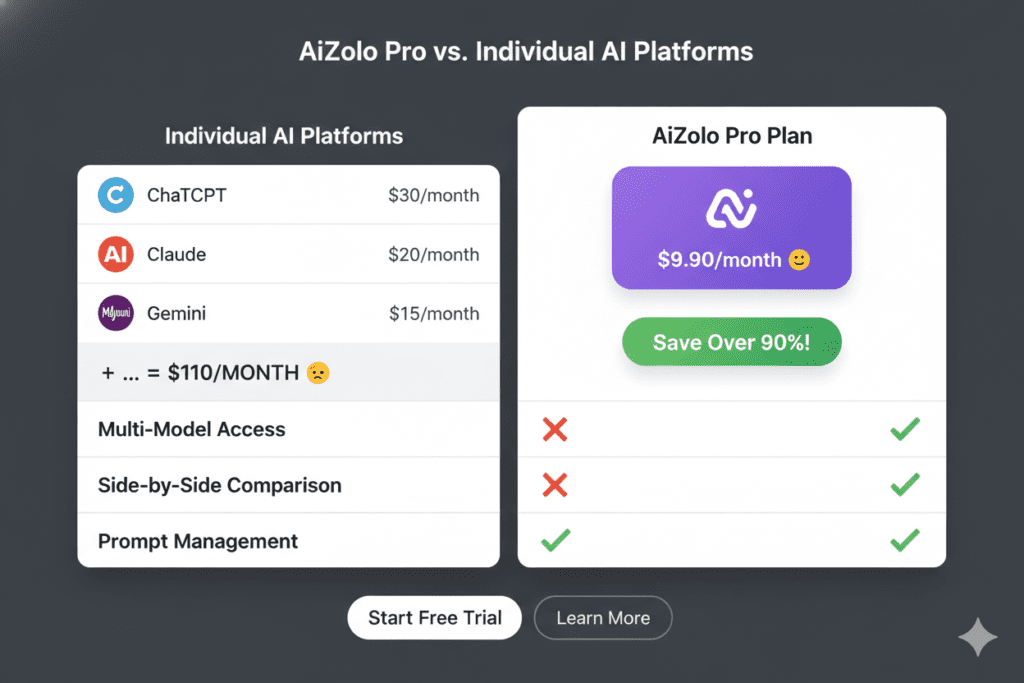This screenshot has height=683, width=1024.
Task: Click the Gemini platform icon
Action: click(x=115, y=313)
